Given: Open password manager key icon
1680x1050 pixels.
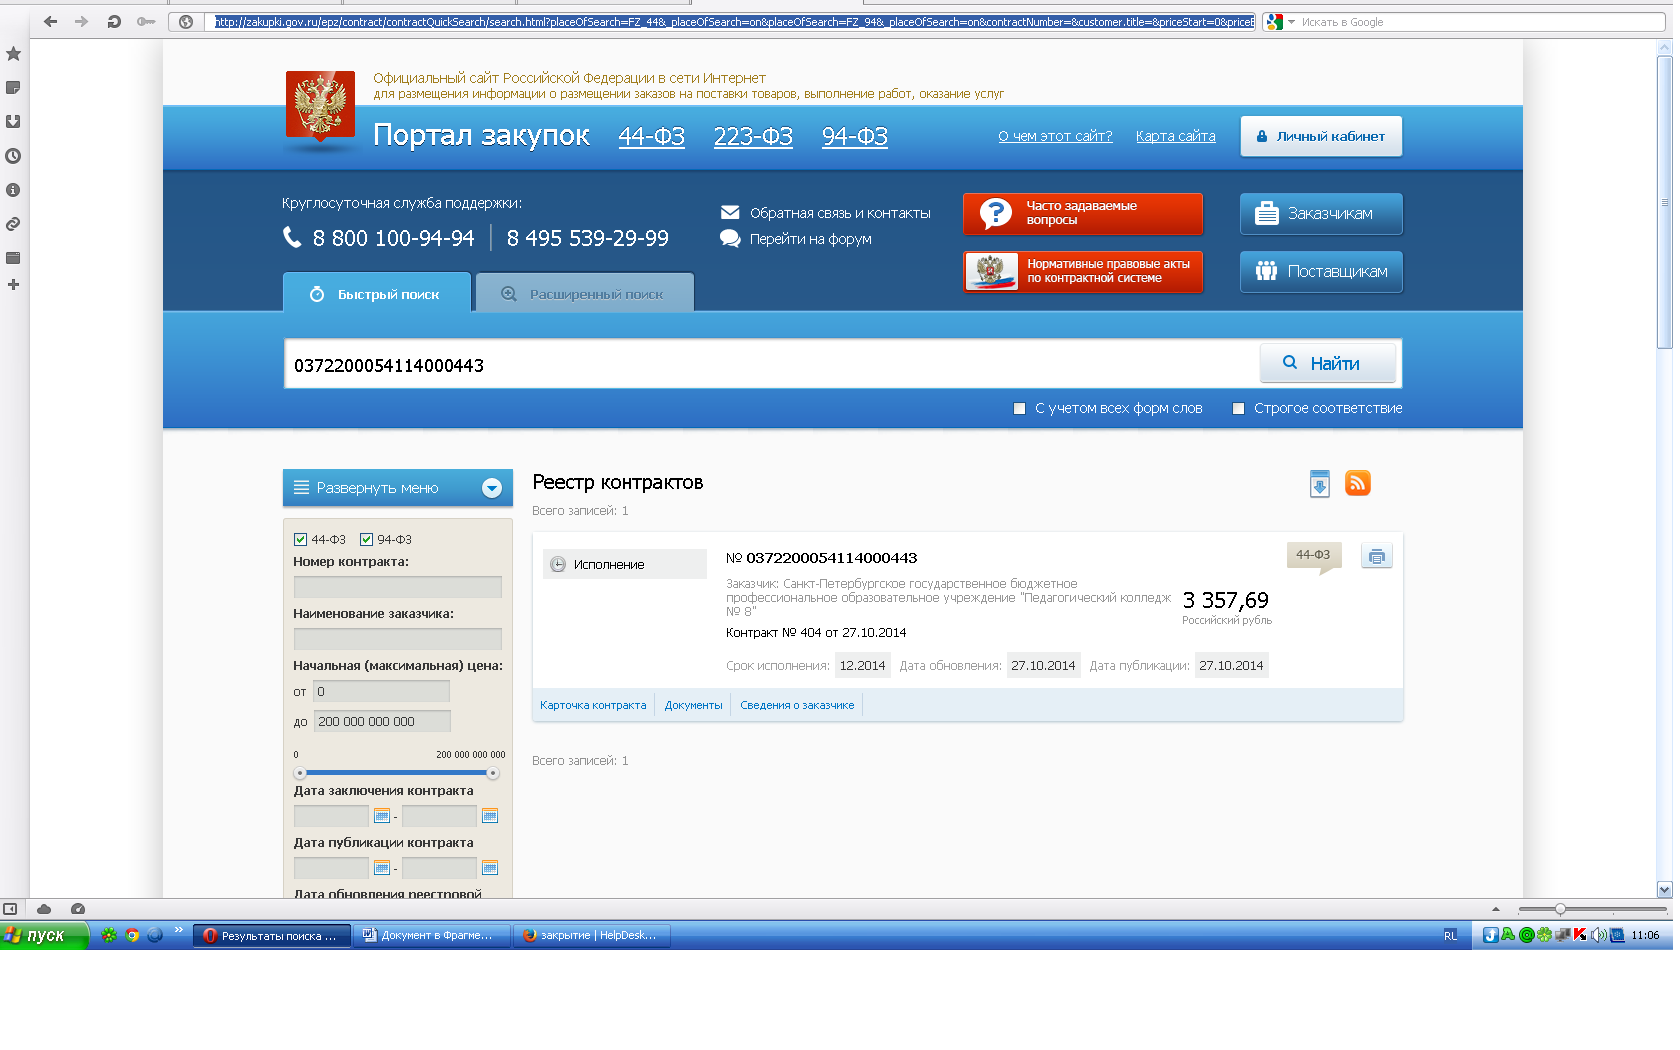Looking at the screenshot, I should (x=146, y=21).
